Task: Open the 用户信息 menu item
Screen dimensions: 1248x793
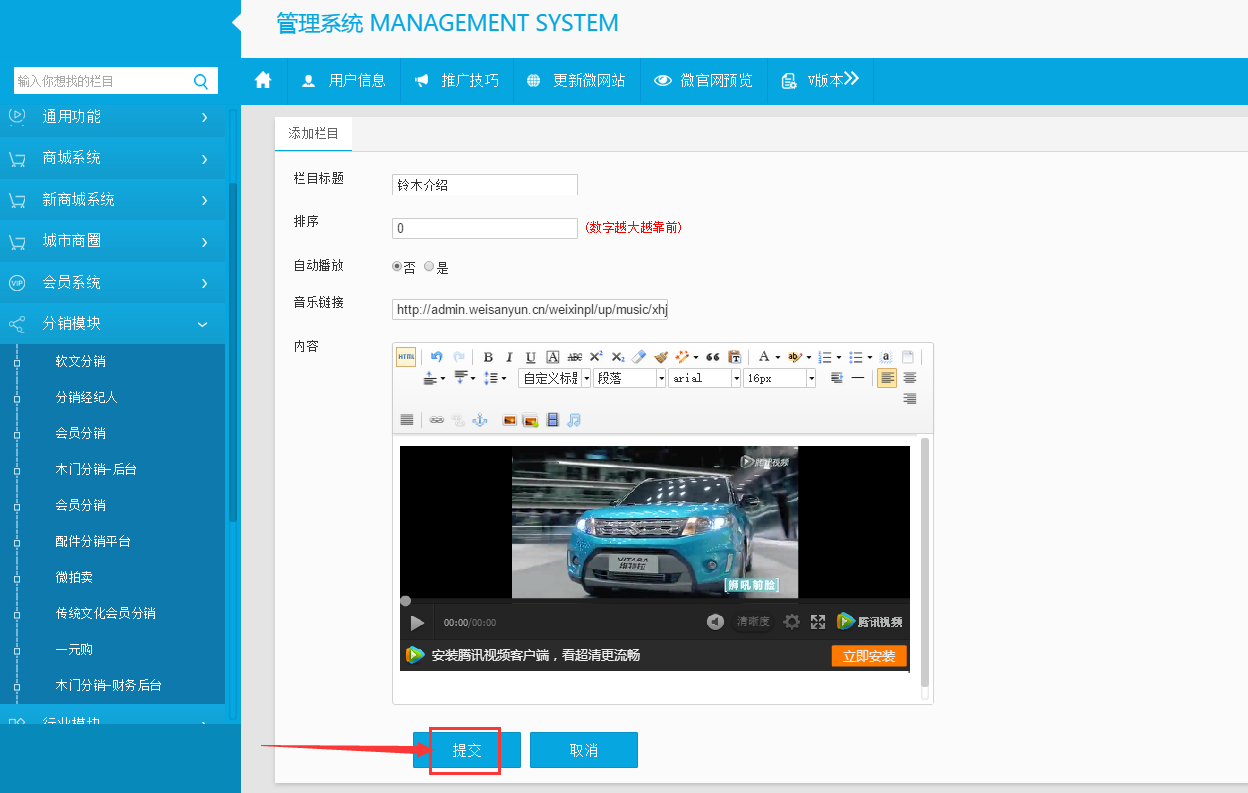Action: (x=344, y=80)
